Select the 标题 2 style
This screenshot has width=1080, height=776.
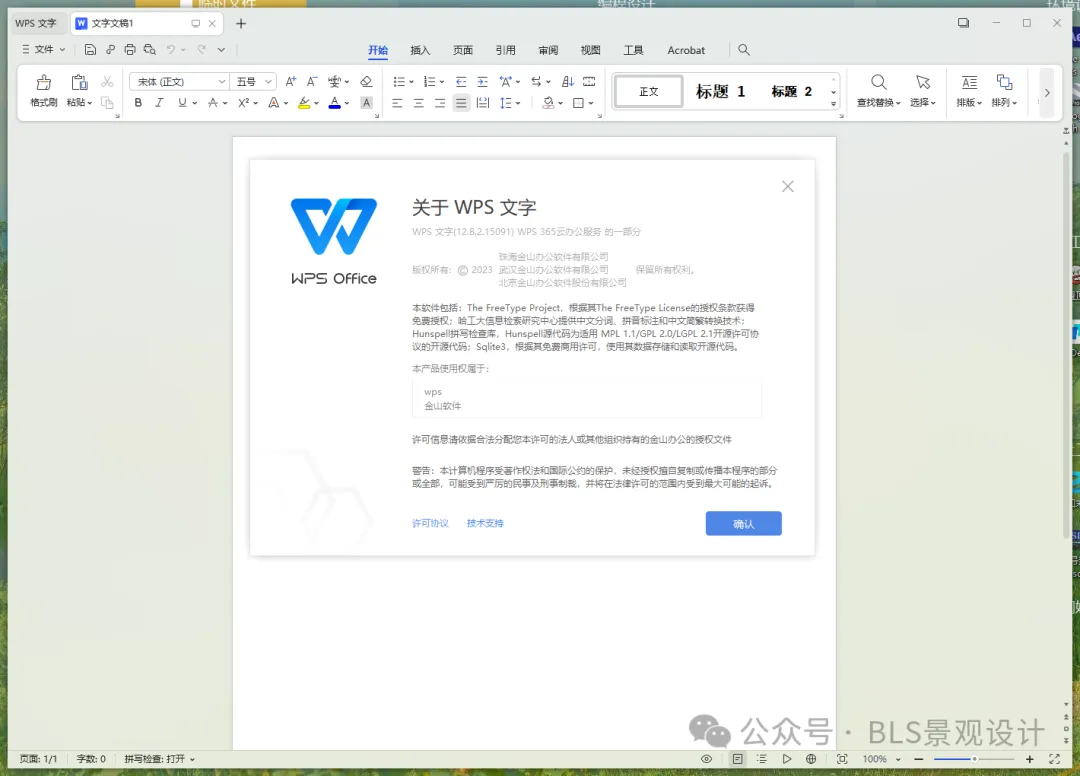[x=791, y=91]
